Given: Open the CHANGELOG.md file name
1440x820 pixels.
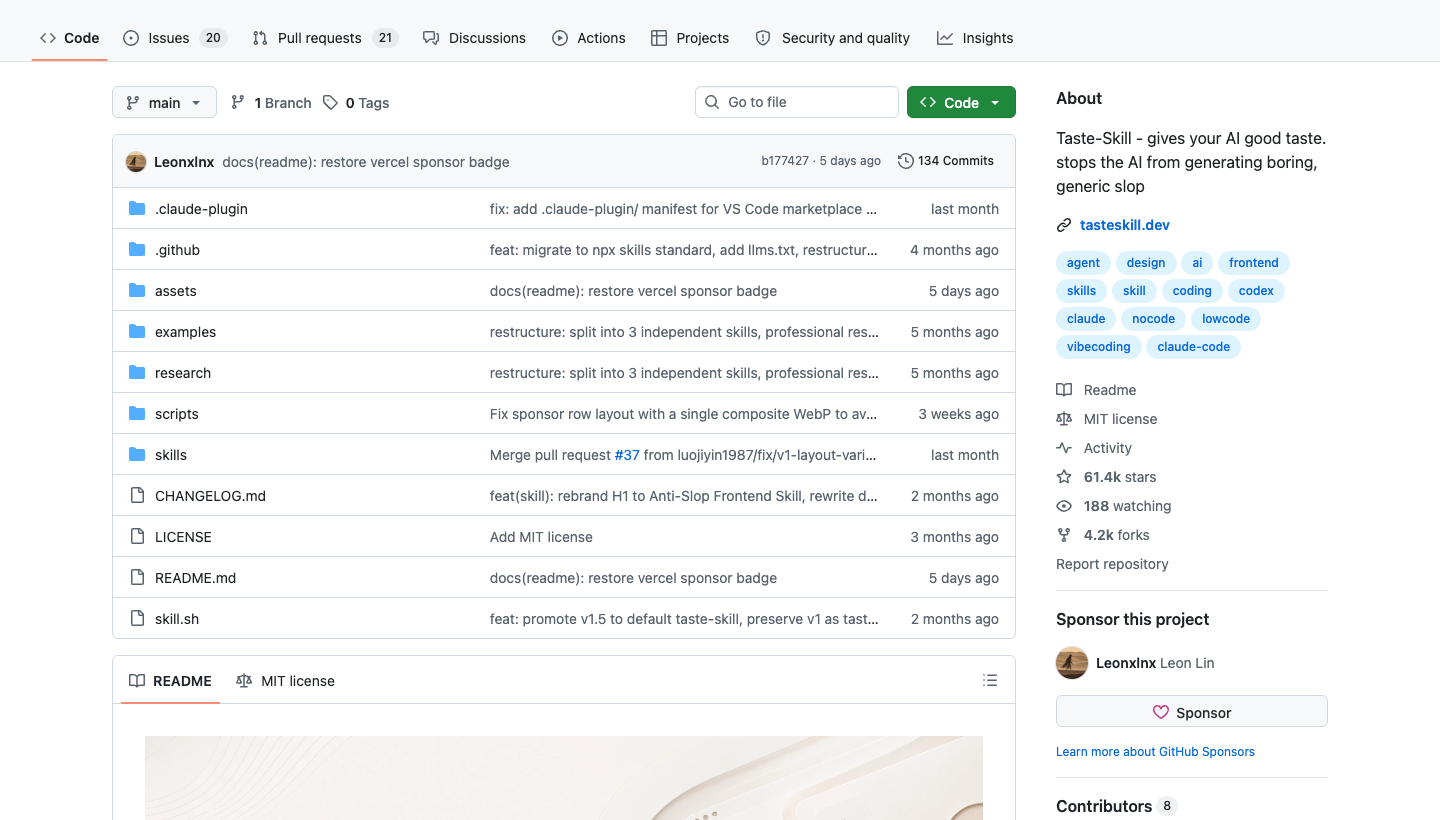Looking at the screenshot, I should click(x=210, y=496).
